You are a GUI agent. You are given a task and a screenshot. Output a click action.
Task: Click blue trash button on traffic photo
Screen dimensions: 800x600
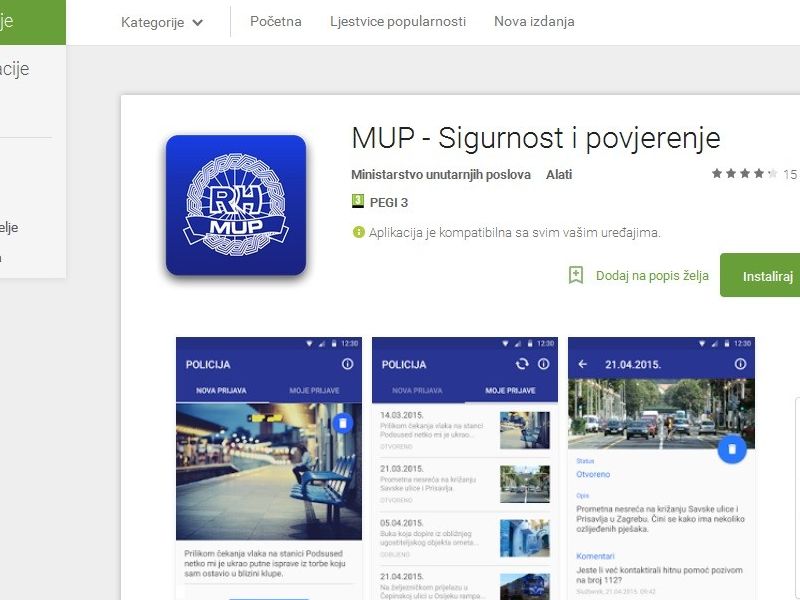click(732, 449)
